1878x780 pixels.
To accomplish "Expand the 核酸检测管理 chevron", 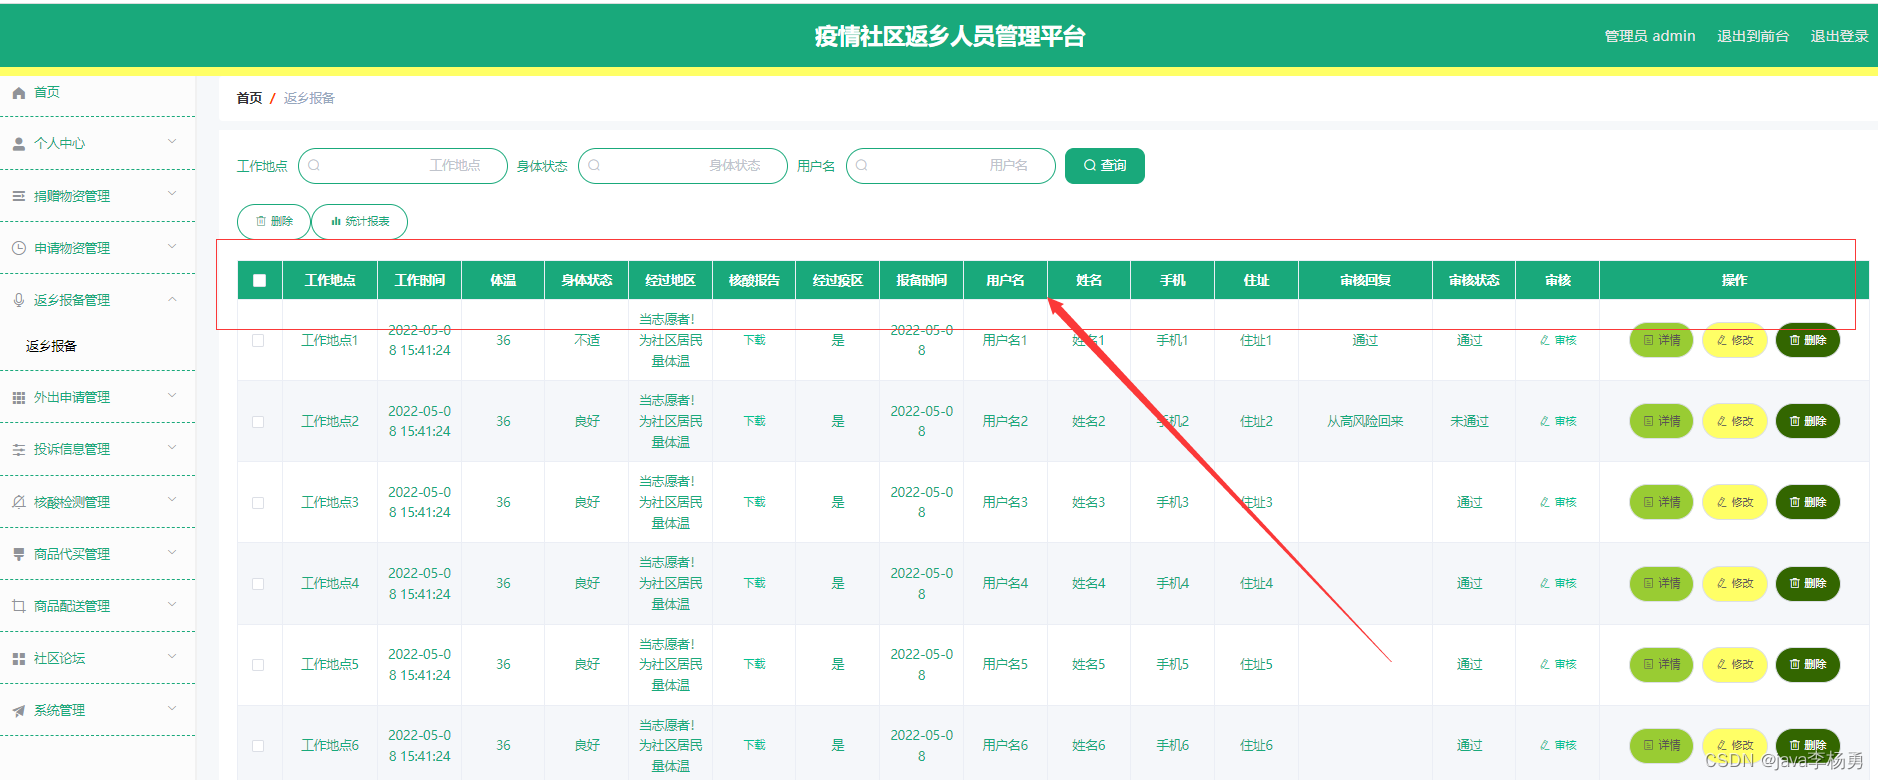I will tap(172, 500).
